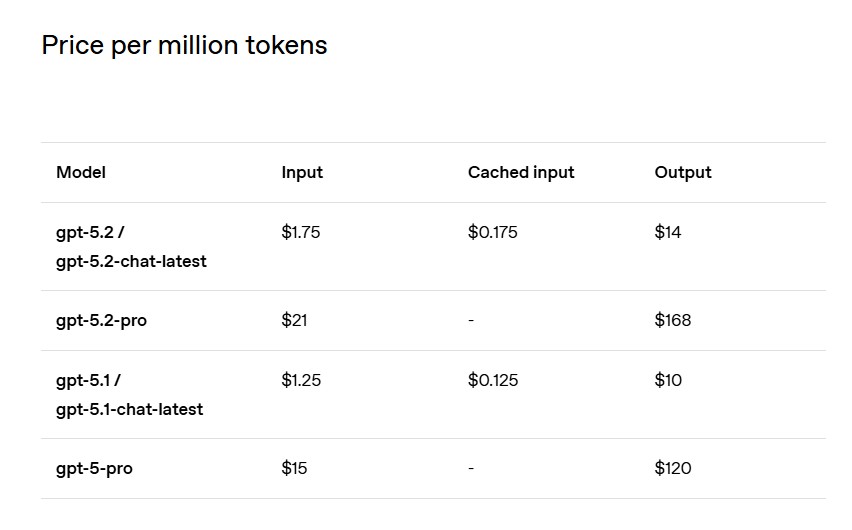
Task: Click the Output column header
Action: point(683,172)
